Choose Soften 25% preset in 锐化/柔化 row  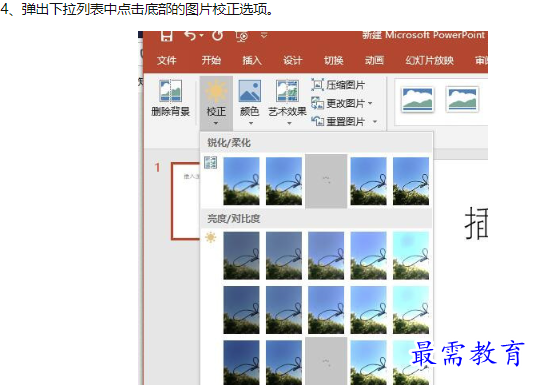[x=284, y=181]
